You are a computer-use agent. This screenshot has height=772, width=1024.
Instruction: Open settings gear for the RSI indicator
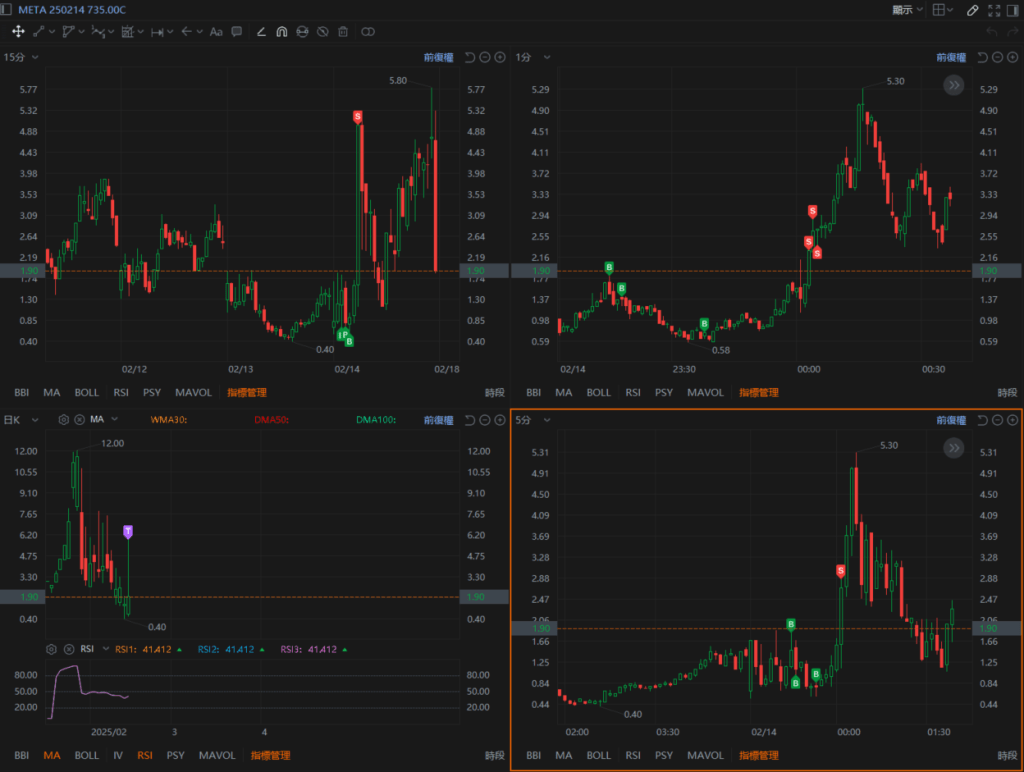click(x=52, y=649)
